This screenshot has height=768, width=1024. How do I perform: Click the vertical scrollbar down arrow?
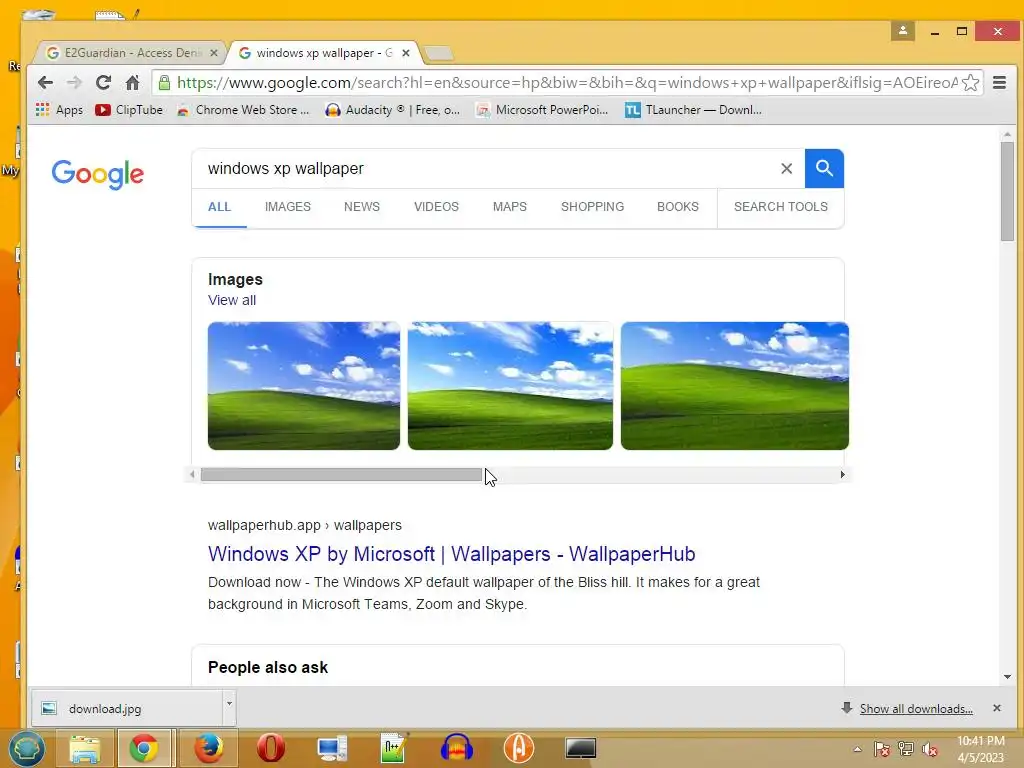click(1008, 677)
